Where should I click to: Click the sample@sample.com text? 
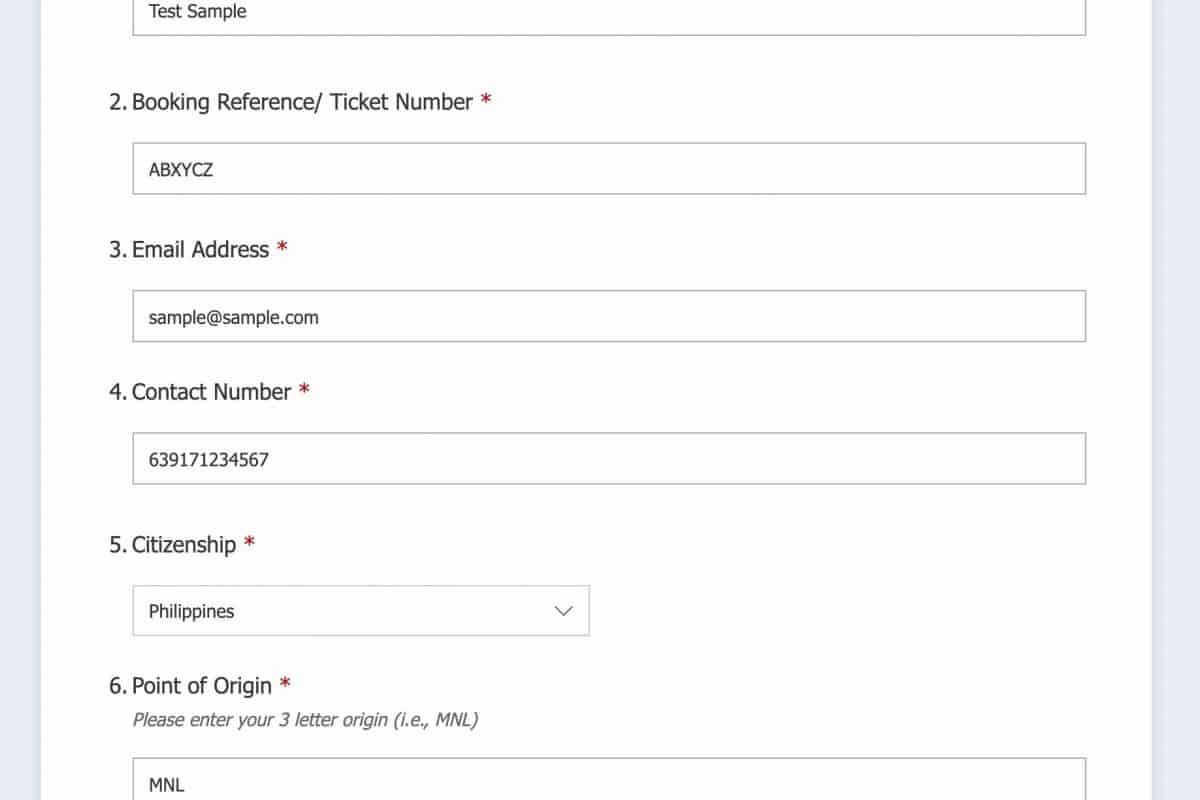(233, 317)
